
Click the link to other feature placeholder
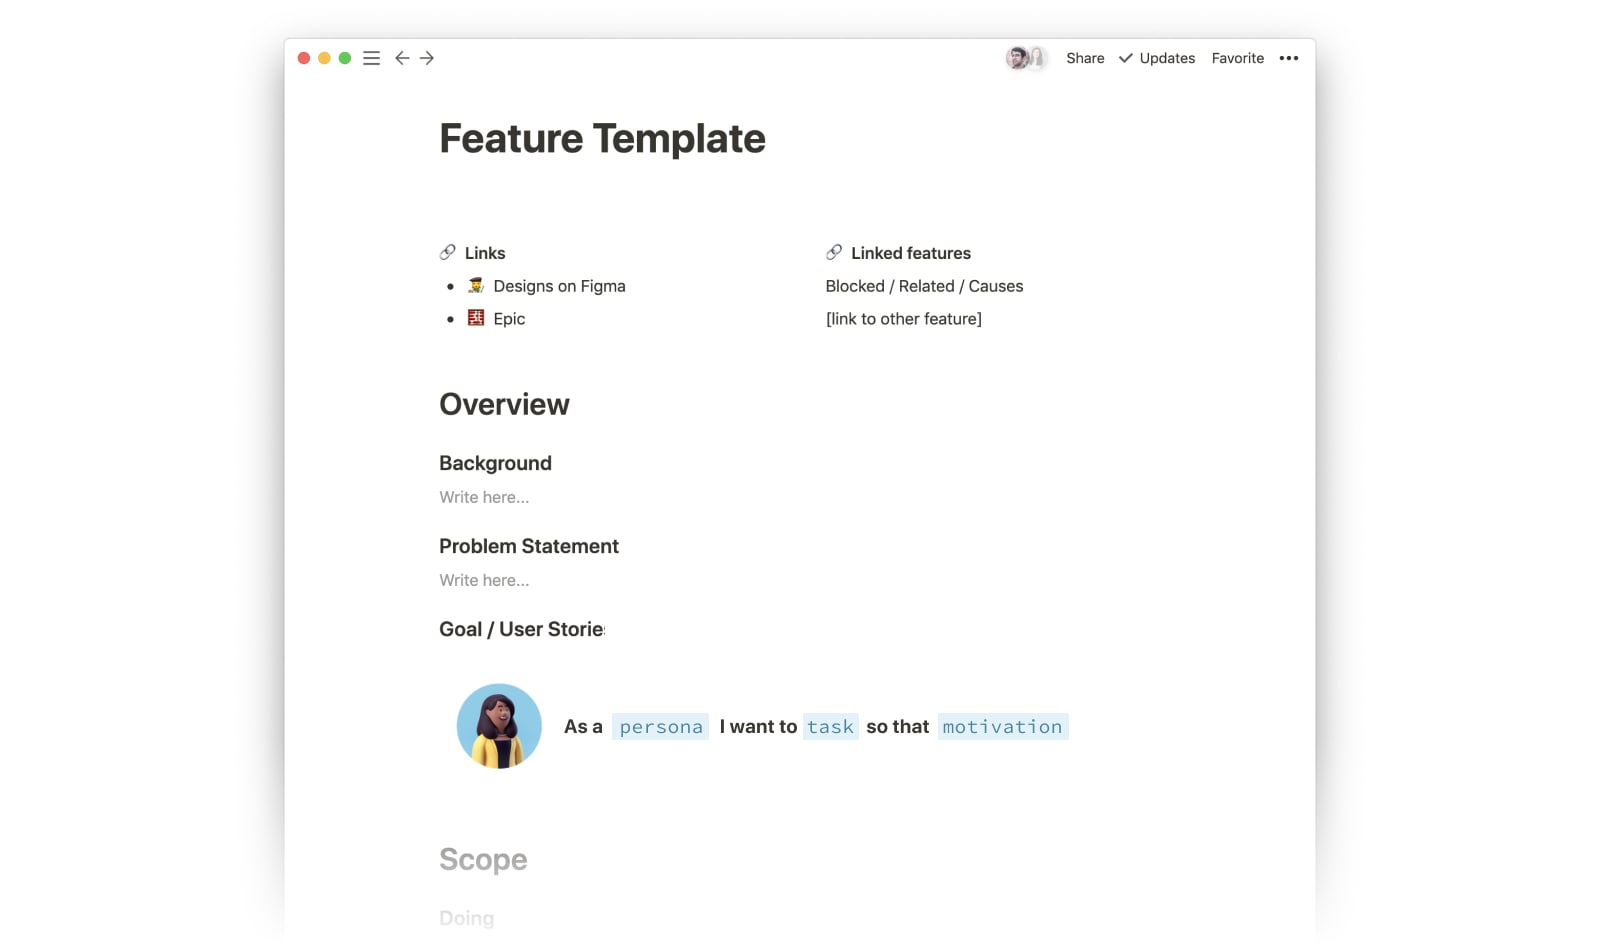904,319
